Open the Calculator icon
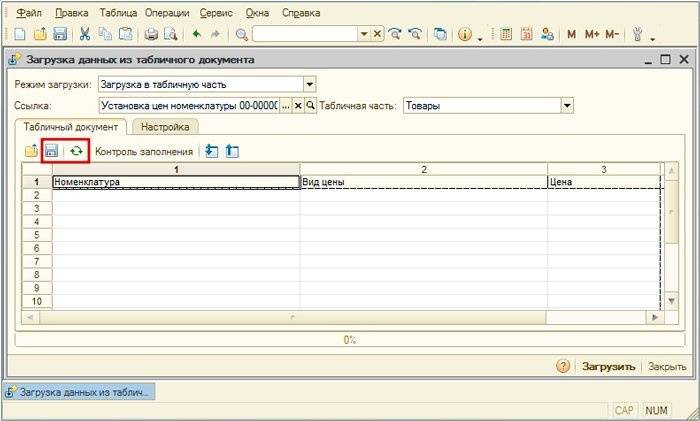The width and height of the screenshot is (700, 421). click(506, 34)
